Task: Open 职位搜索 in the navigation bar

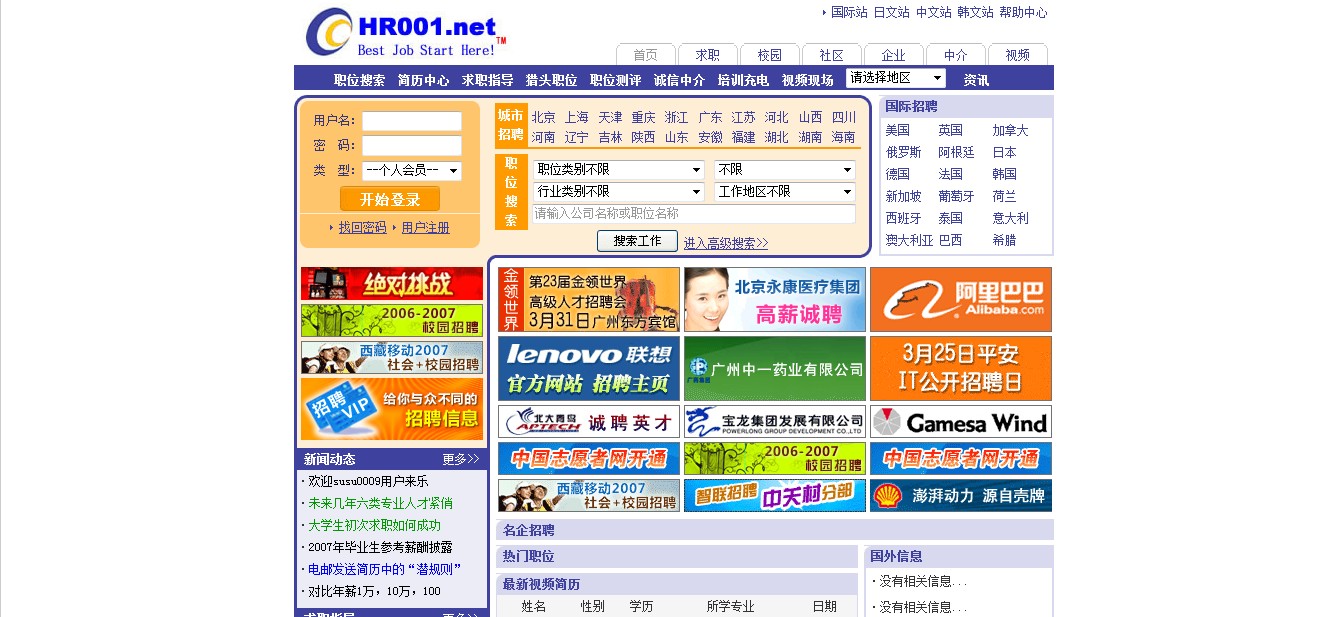Action: [x=360, y=80]
